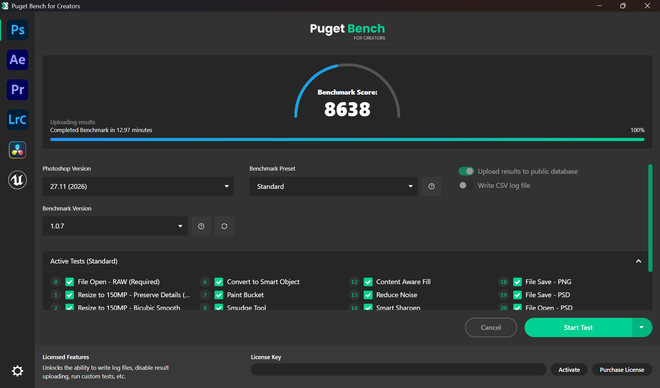The height and width of the screenshot is (388, 660).
Task: Choose the Unreal Engine sidebar icon
Action: tap(17, 180)
